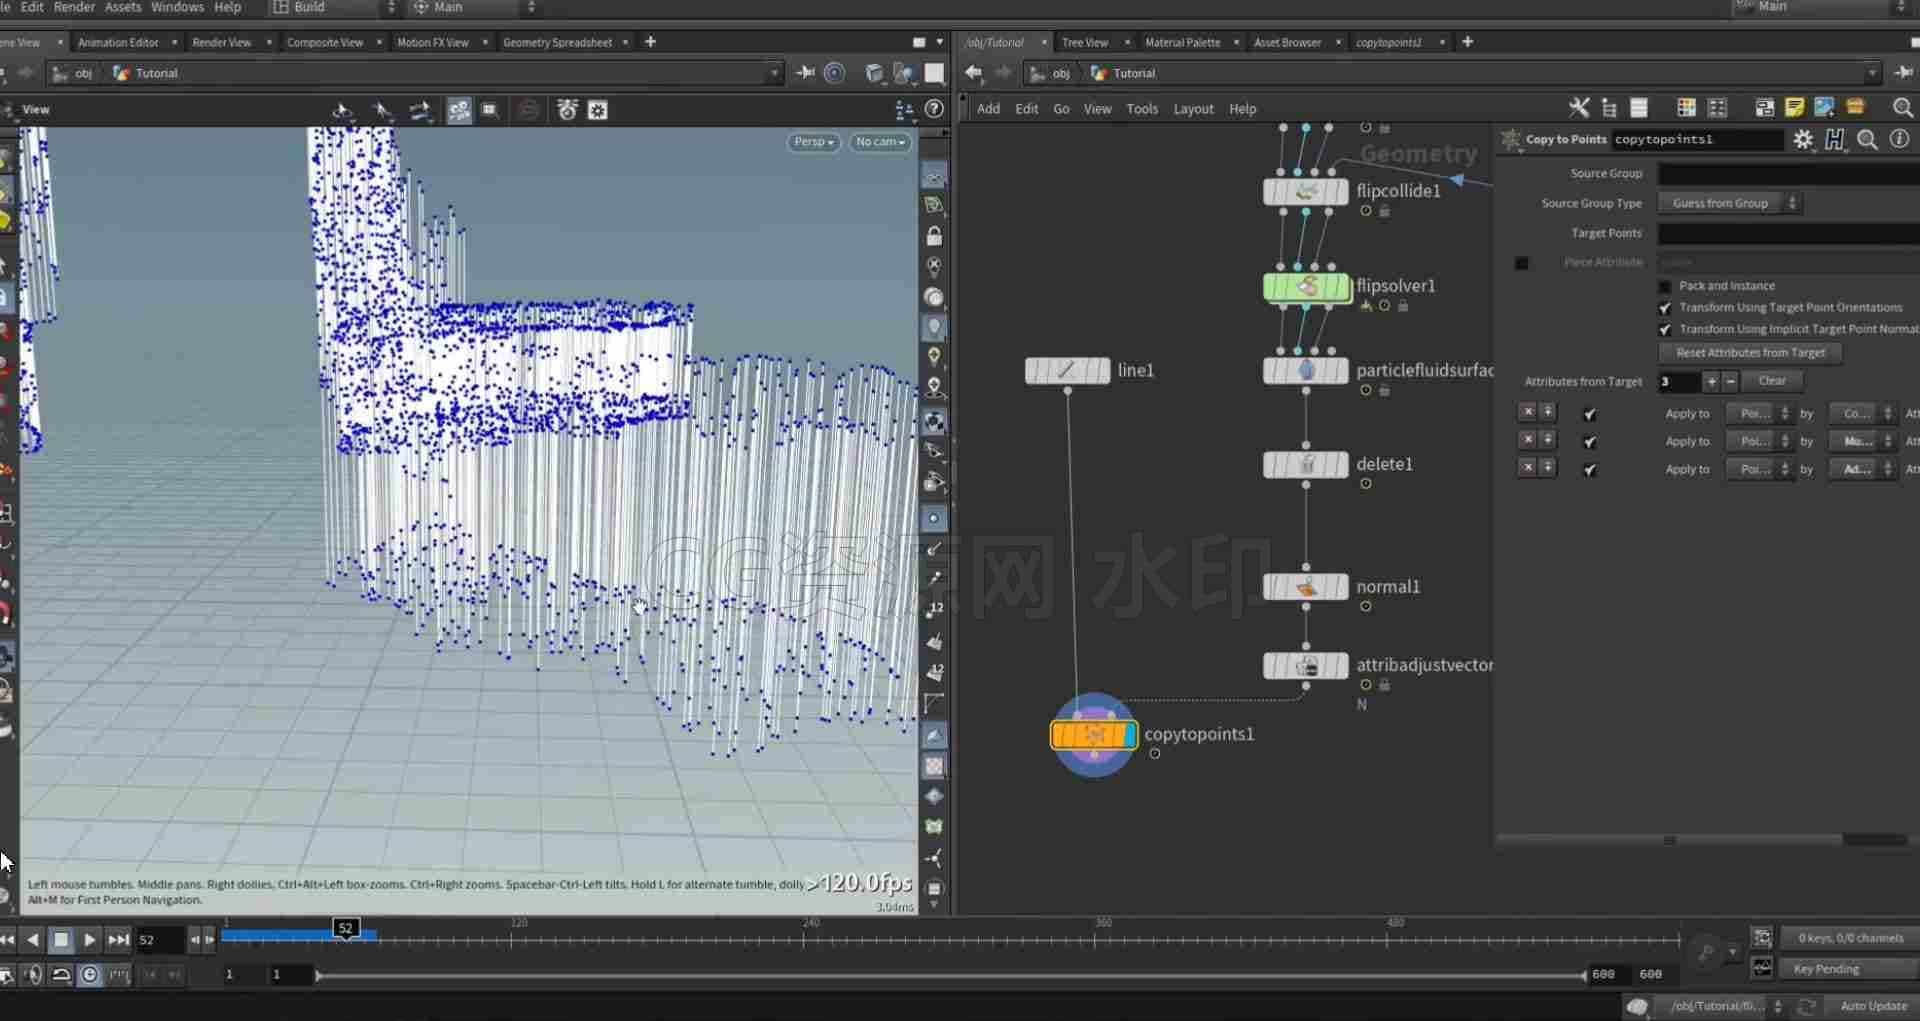The width and height of the screenshot is (1920, 1021).
Task: Play the animation forward
Action: coord(89,940)
